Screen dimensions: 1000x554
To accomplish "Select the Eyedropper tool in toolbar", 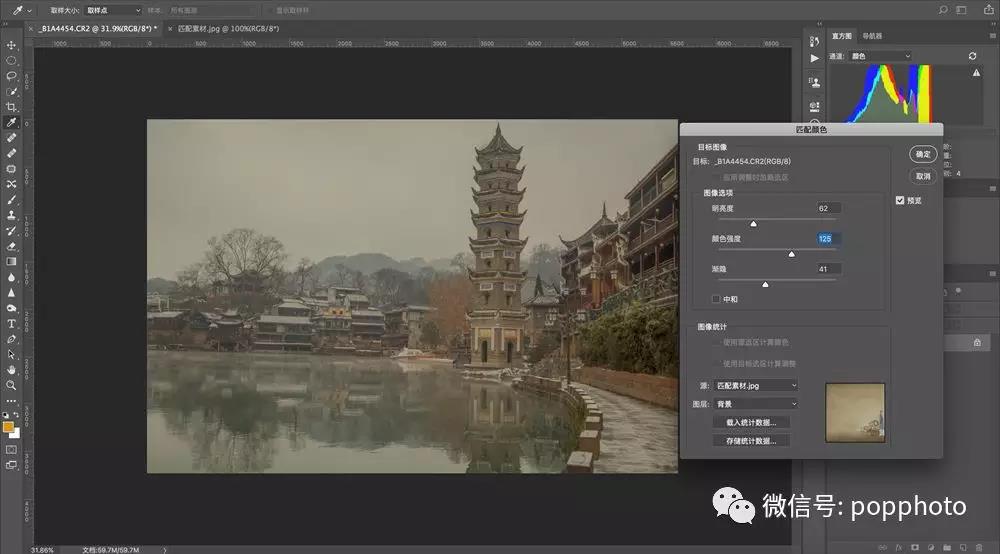I will pyautogui.click(x=11, y=122).
